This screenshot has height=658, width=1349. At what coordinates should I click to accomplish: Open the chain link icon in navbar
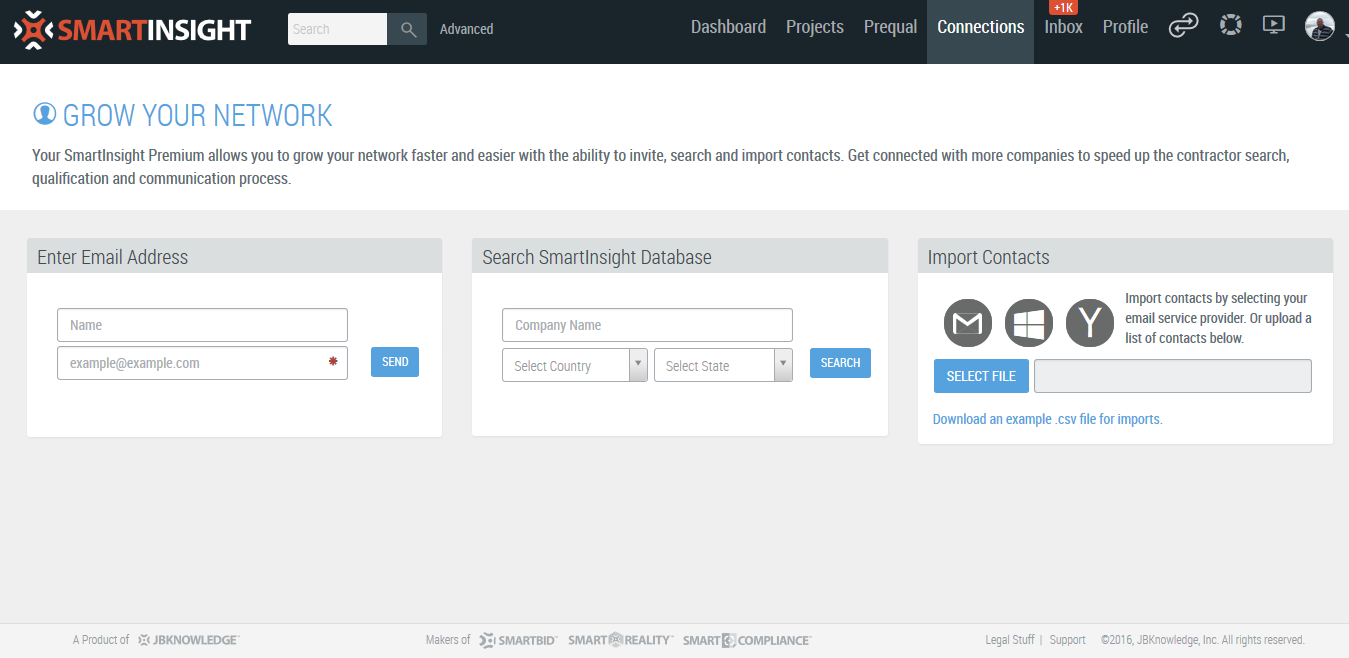[x=1183, y=26]
